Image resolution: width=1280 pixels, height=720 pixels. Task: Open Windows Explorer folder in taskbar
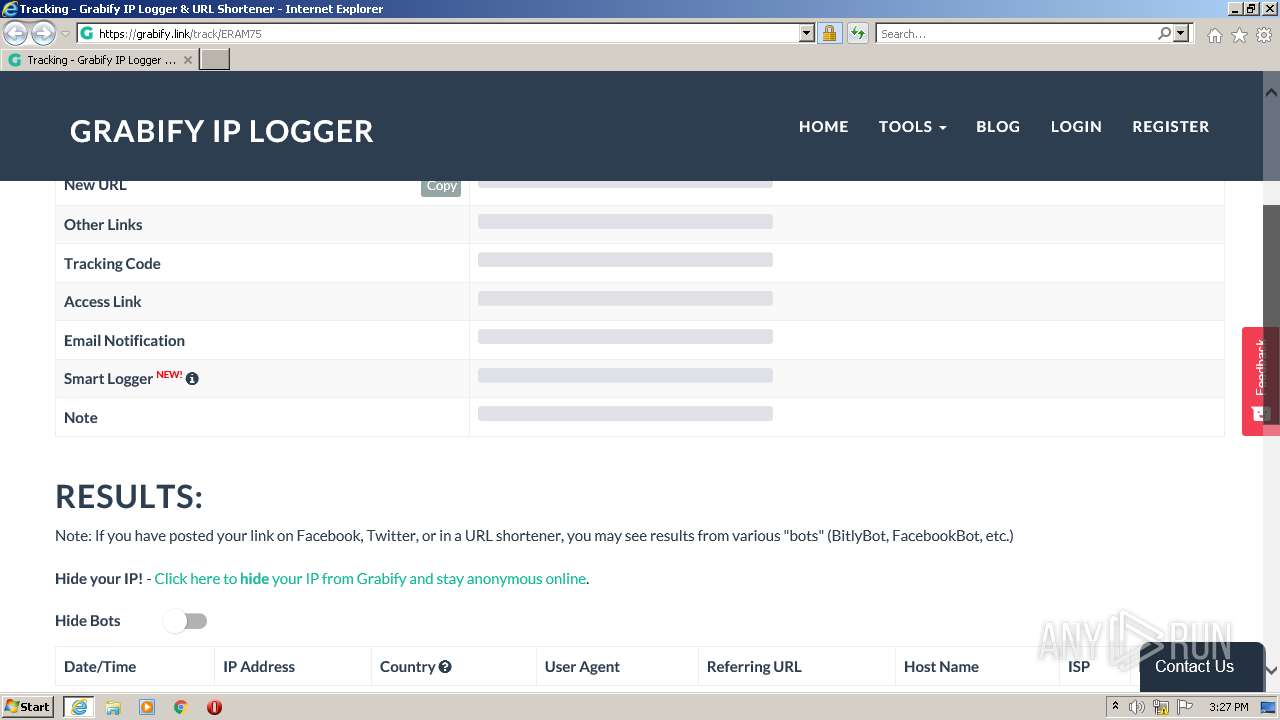[113, 707]
